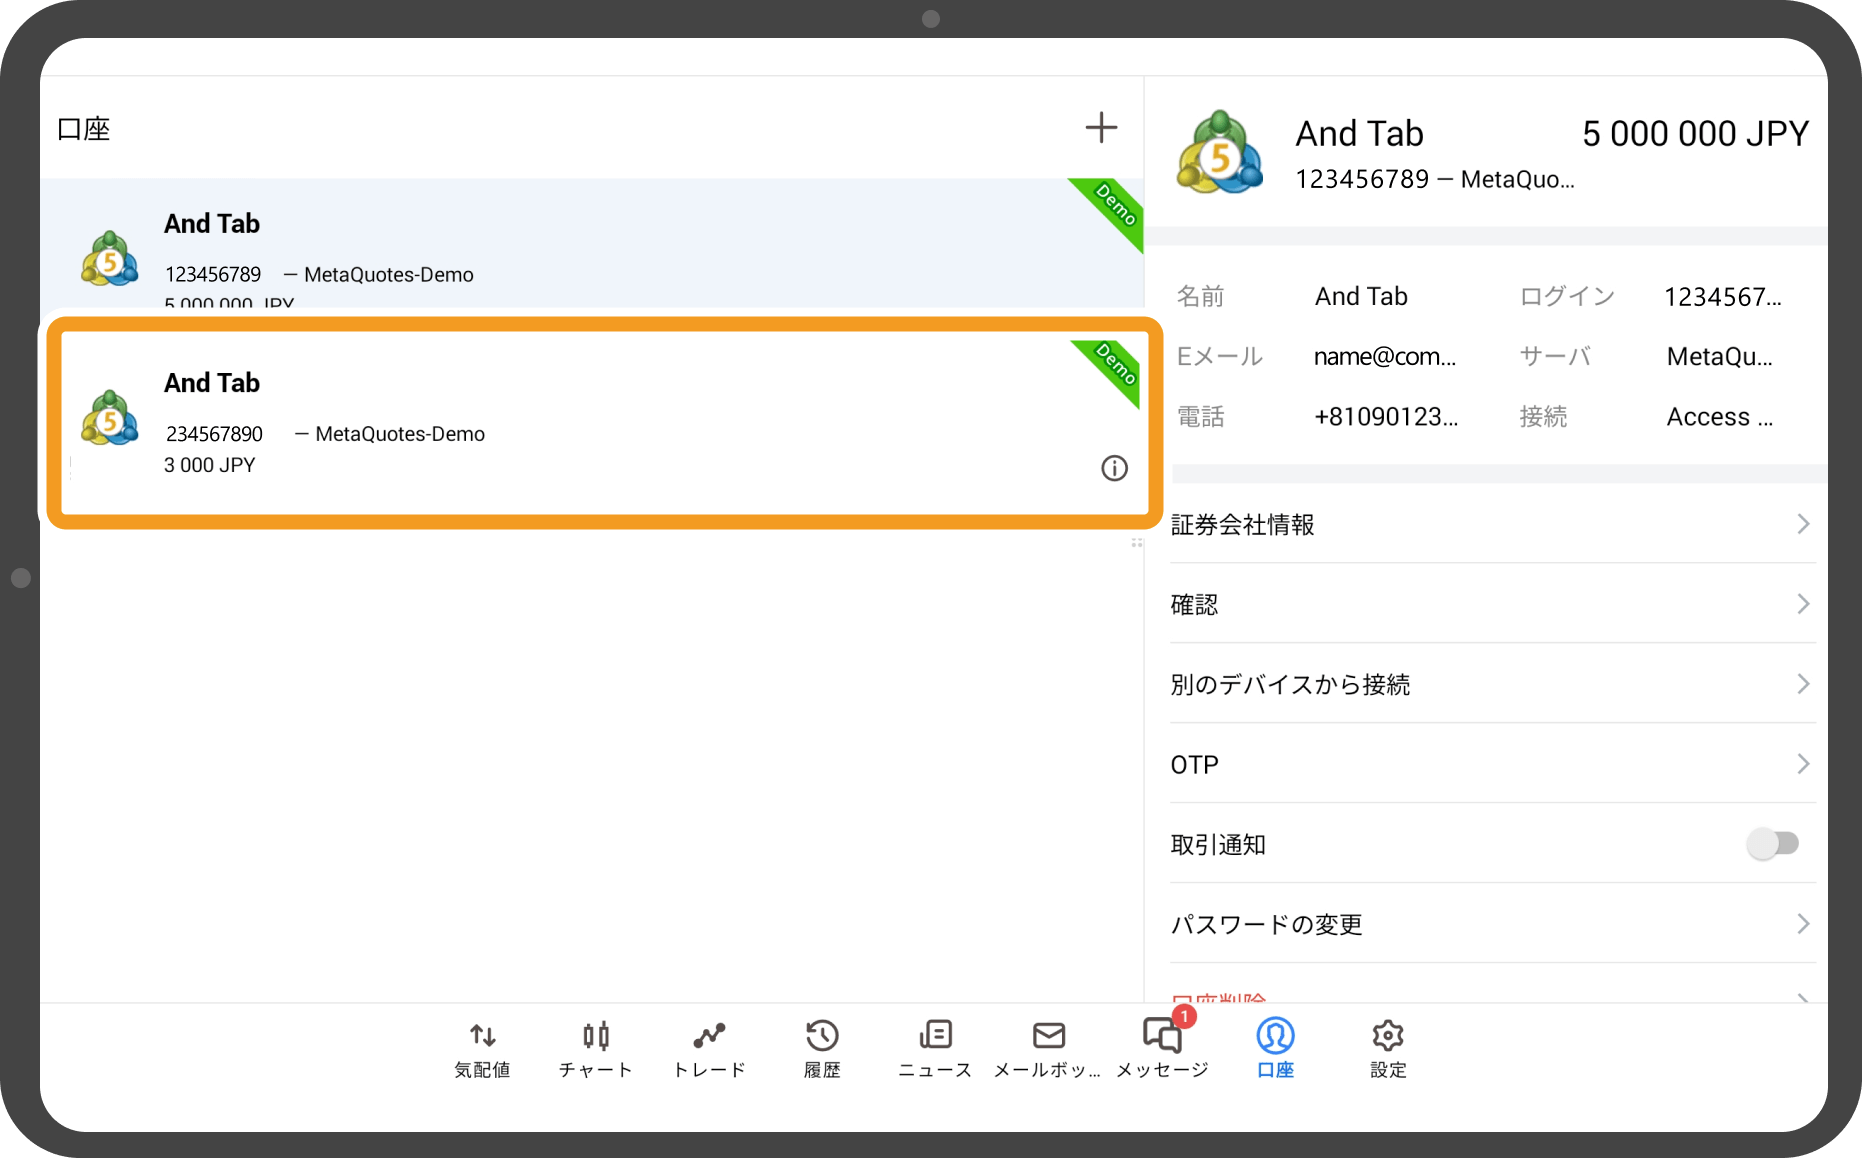
Task: Enable the 取引通知 trade notifications switch
Action: coord(1772,843)
